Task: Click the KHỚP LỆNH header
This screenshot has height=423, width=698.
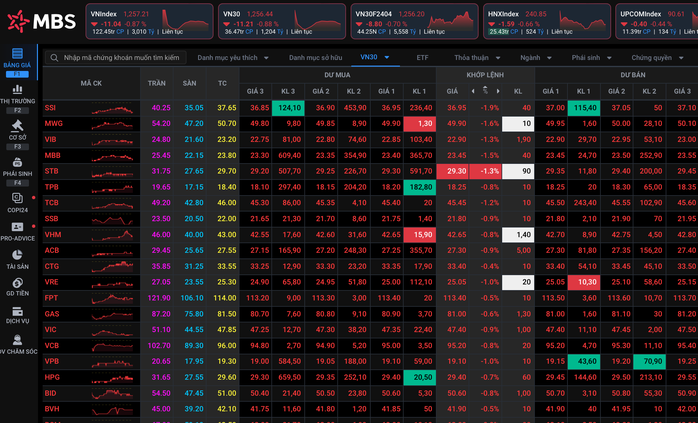Action: coord(485,75)
